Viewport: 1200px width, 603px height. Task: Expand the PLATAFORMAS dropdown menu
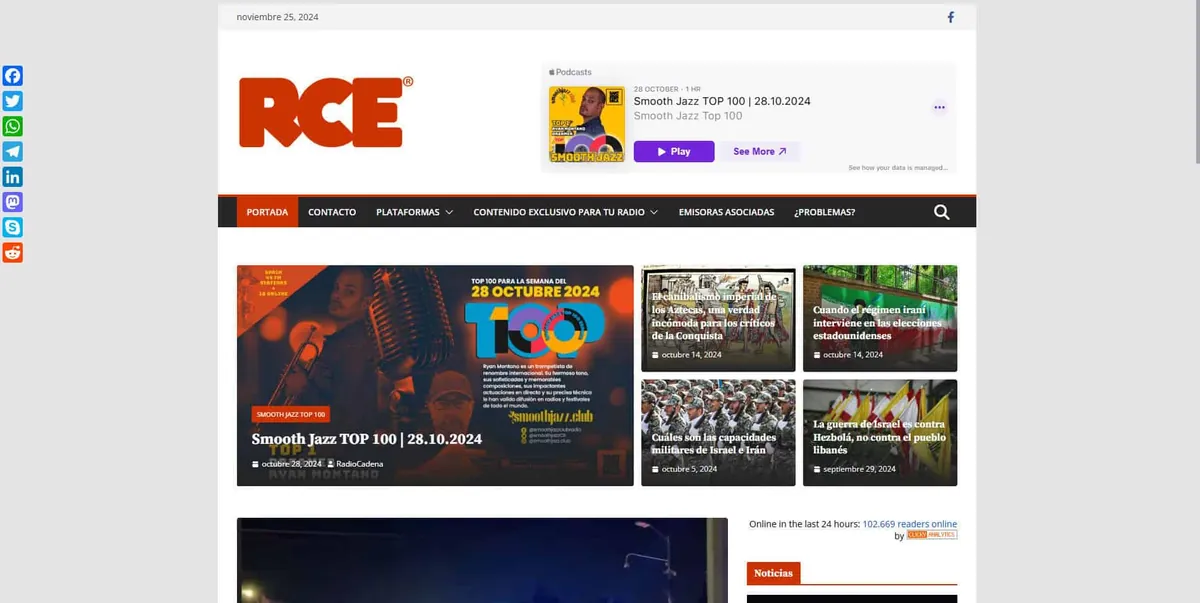pyautogui.click(x=415, y=212)
